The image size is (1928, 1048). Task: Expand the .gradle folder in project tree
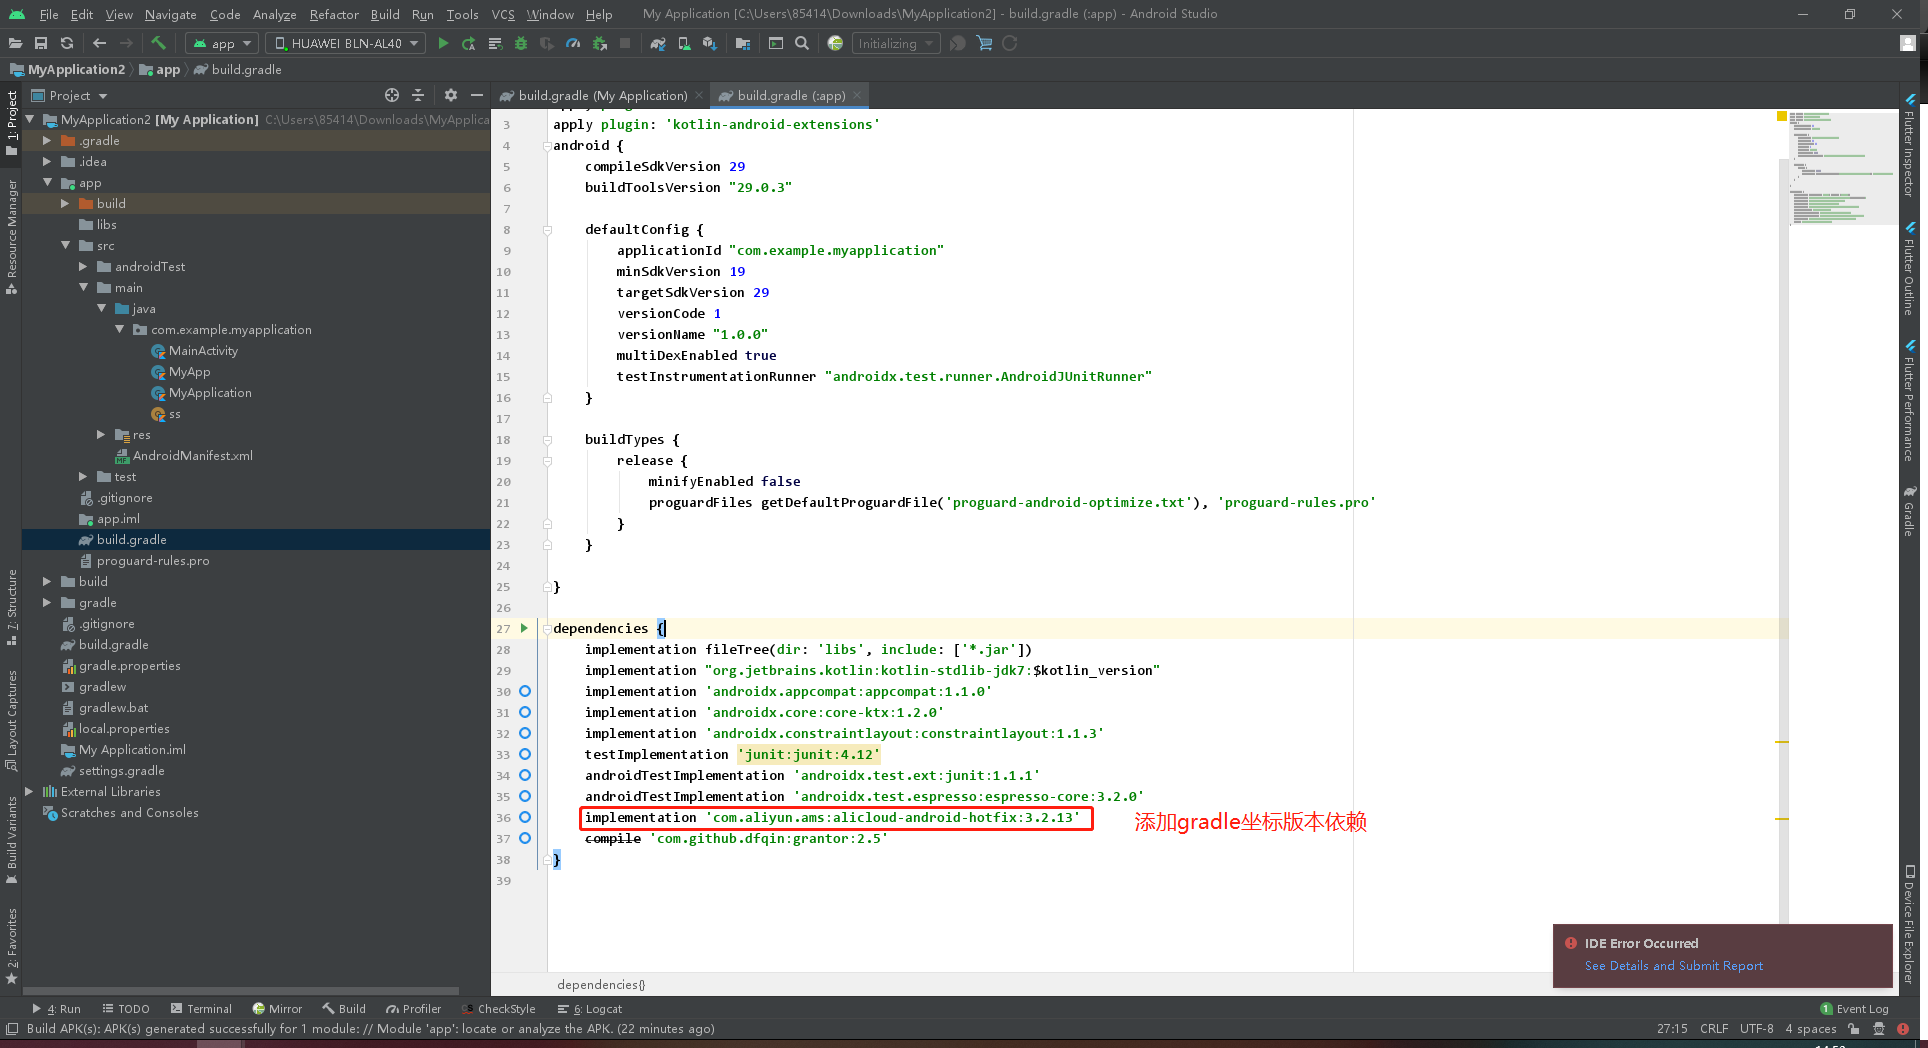(47, 141)
